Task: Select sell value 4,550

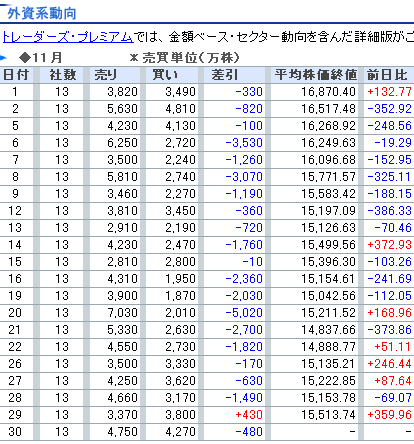Action: tap(122, 347)
